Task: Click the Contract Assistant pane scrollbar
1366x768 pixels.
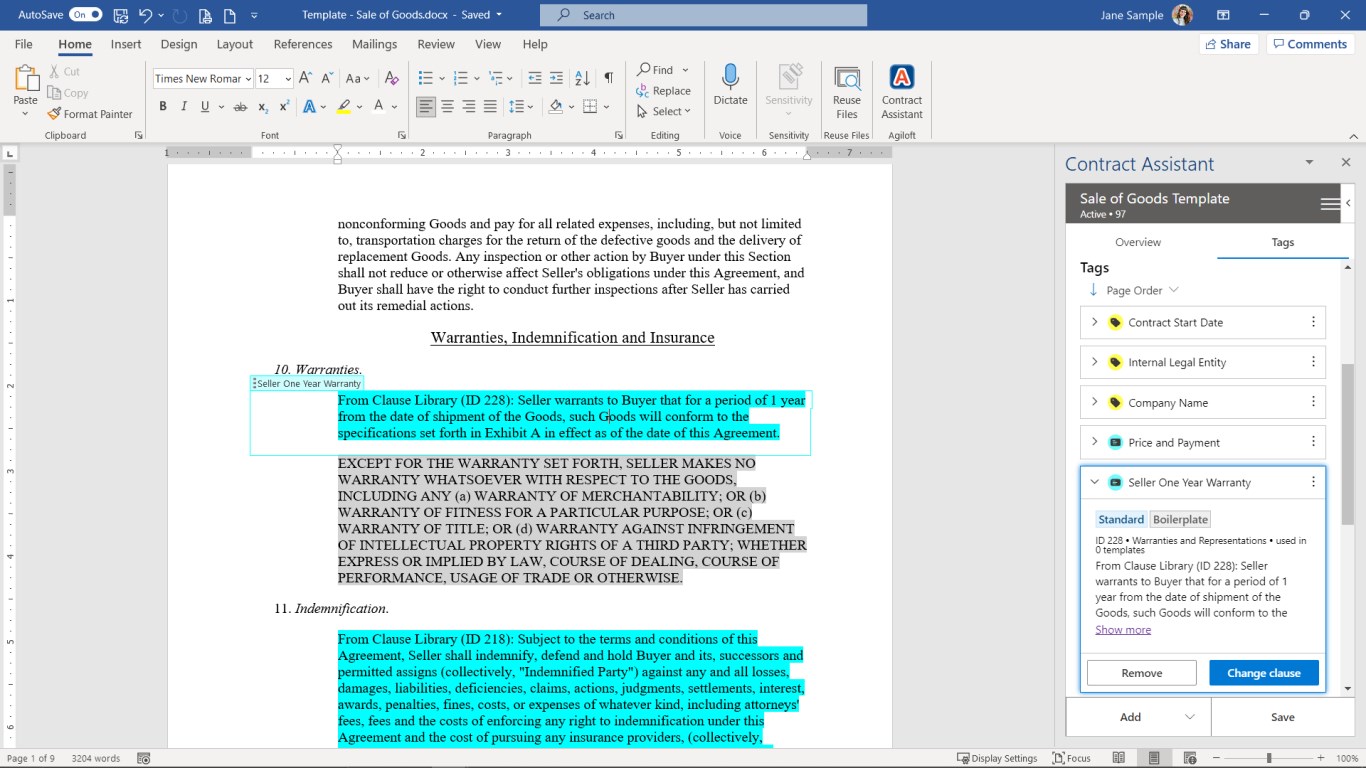Action: click(1348, 444)
